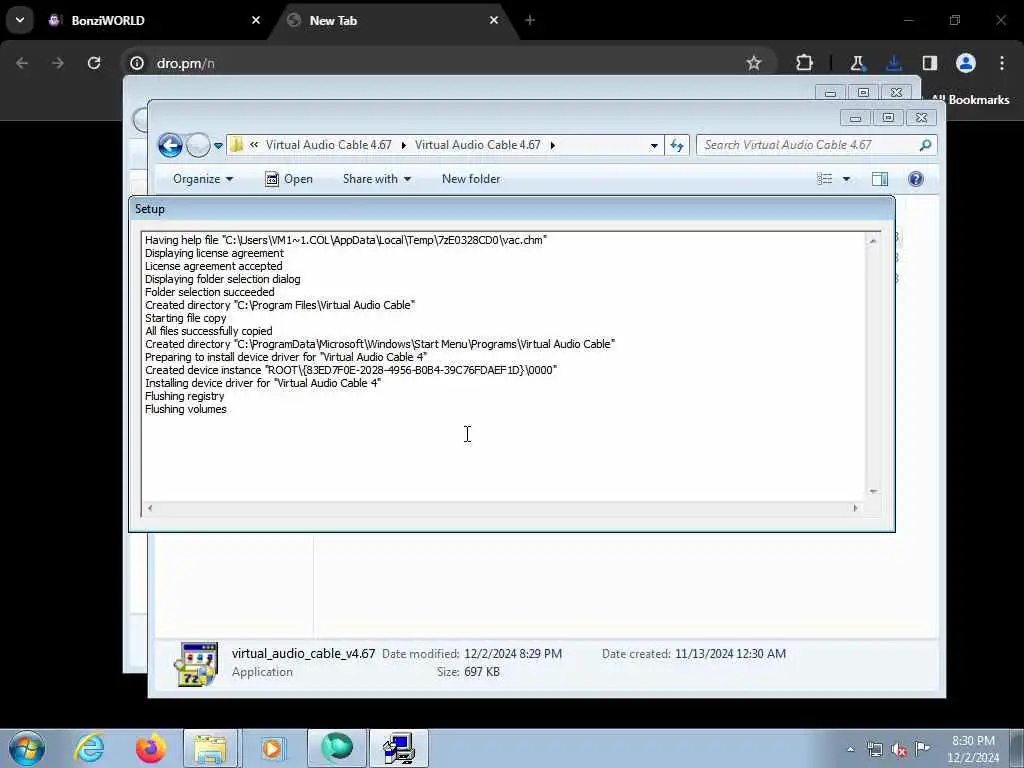Open address bar previous locations dropdown
Viewport: 1024px width, 768px height.
tap(654, 146)
